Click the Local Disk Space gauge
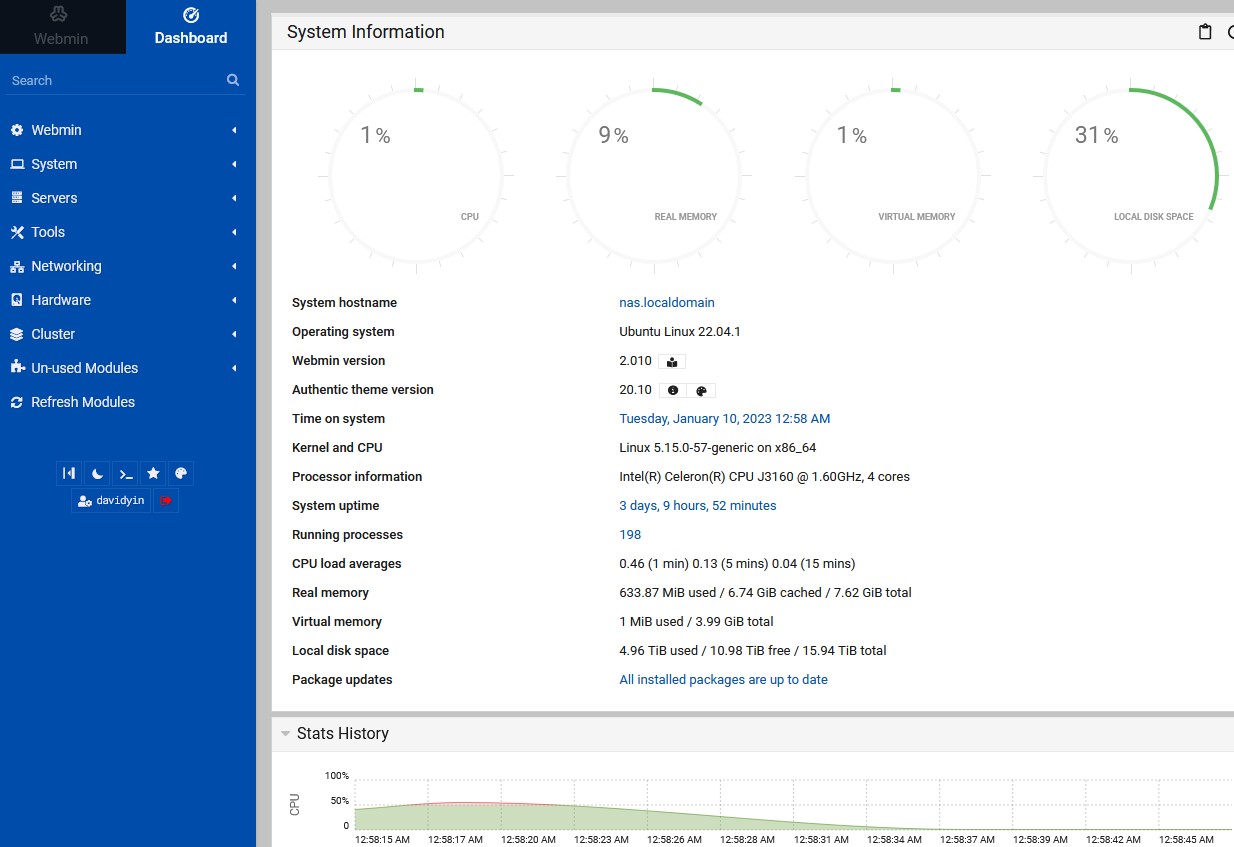Screen dimensions: 1234x847 (x=1131, y=175)
